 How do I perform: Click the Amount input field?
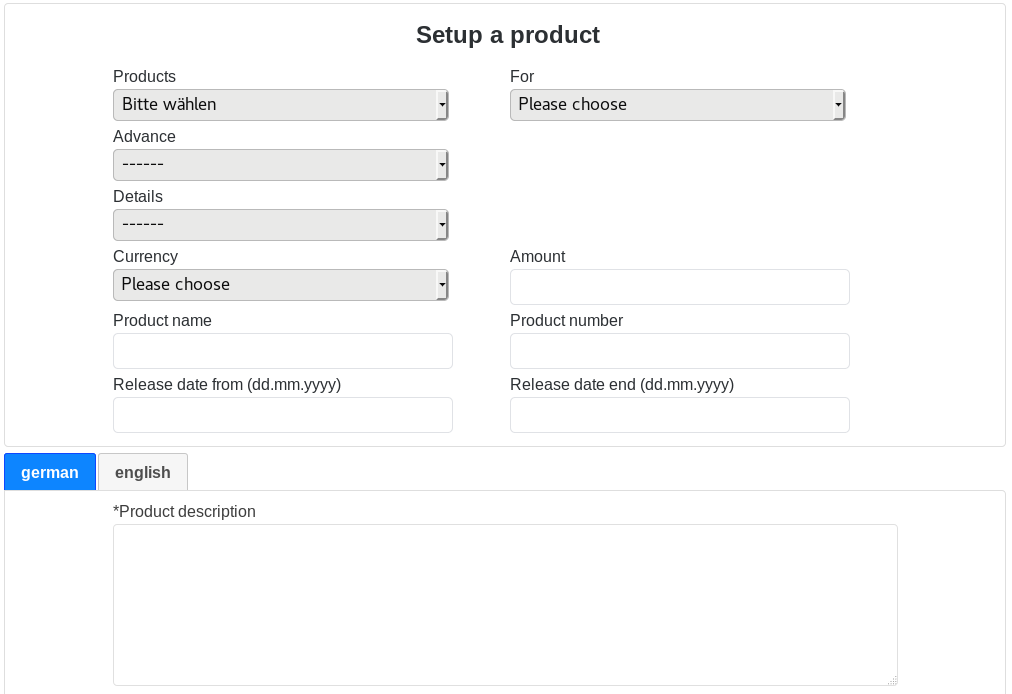679,287
